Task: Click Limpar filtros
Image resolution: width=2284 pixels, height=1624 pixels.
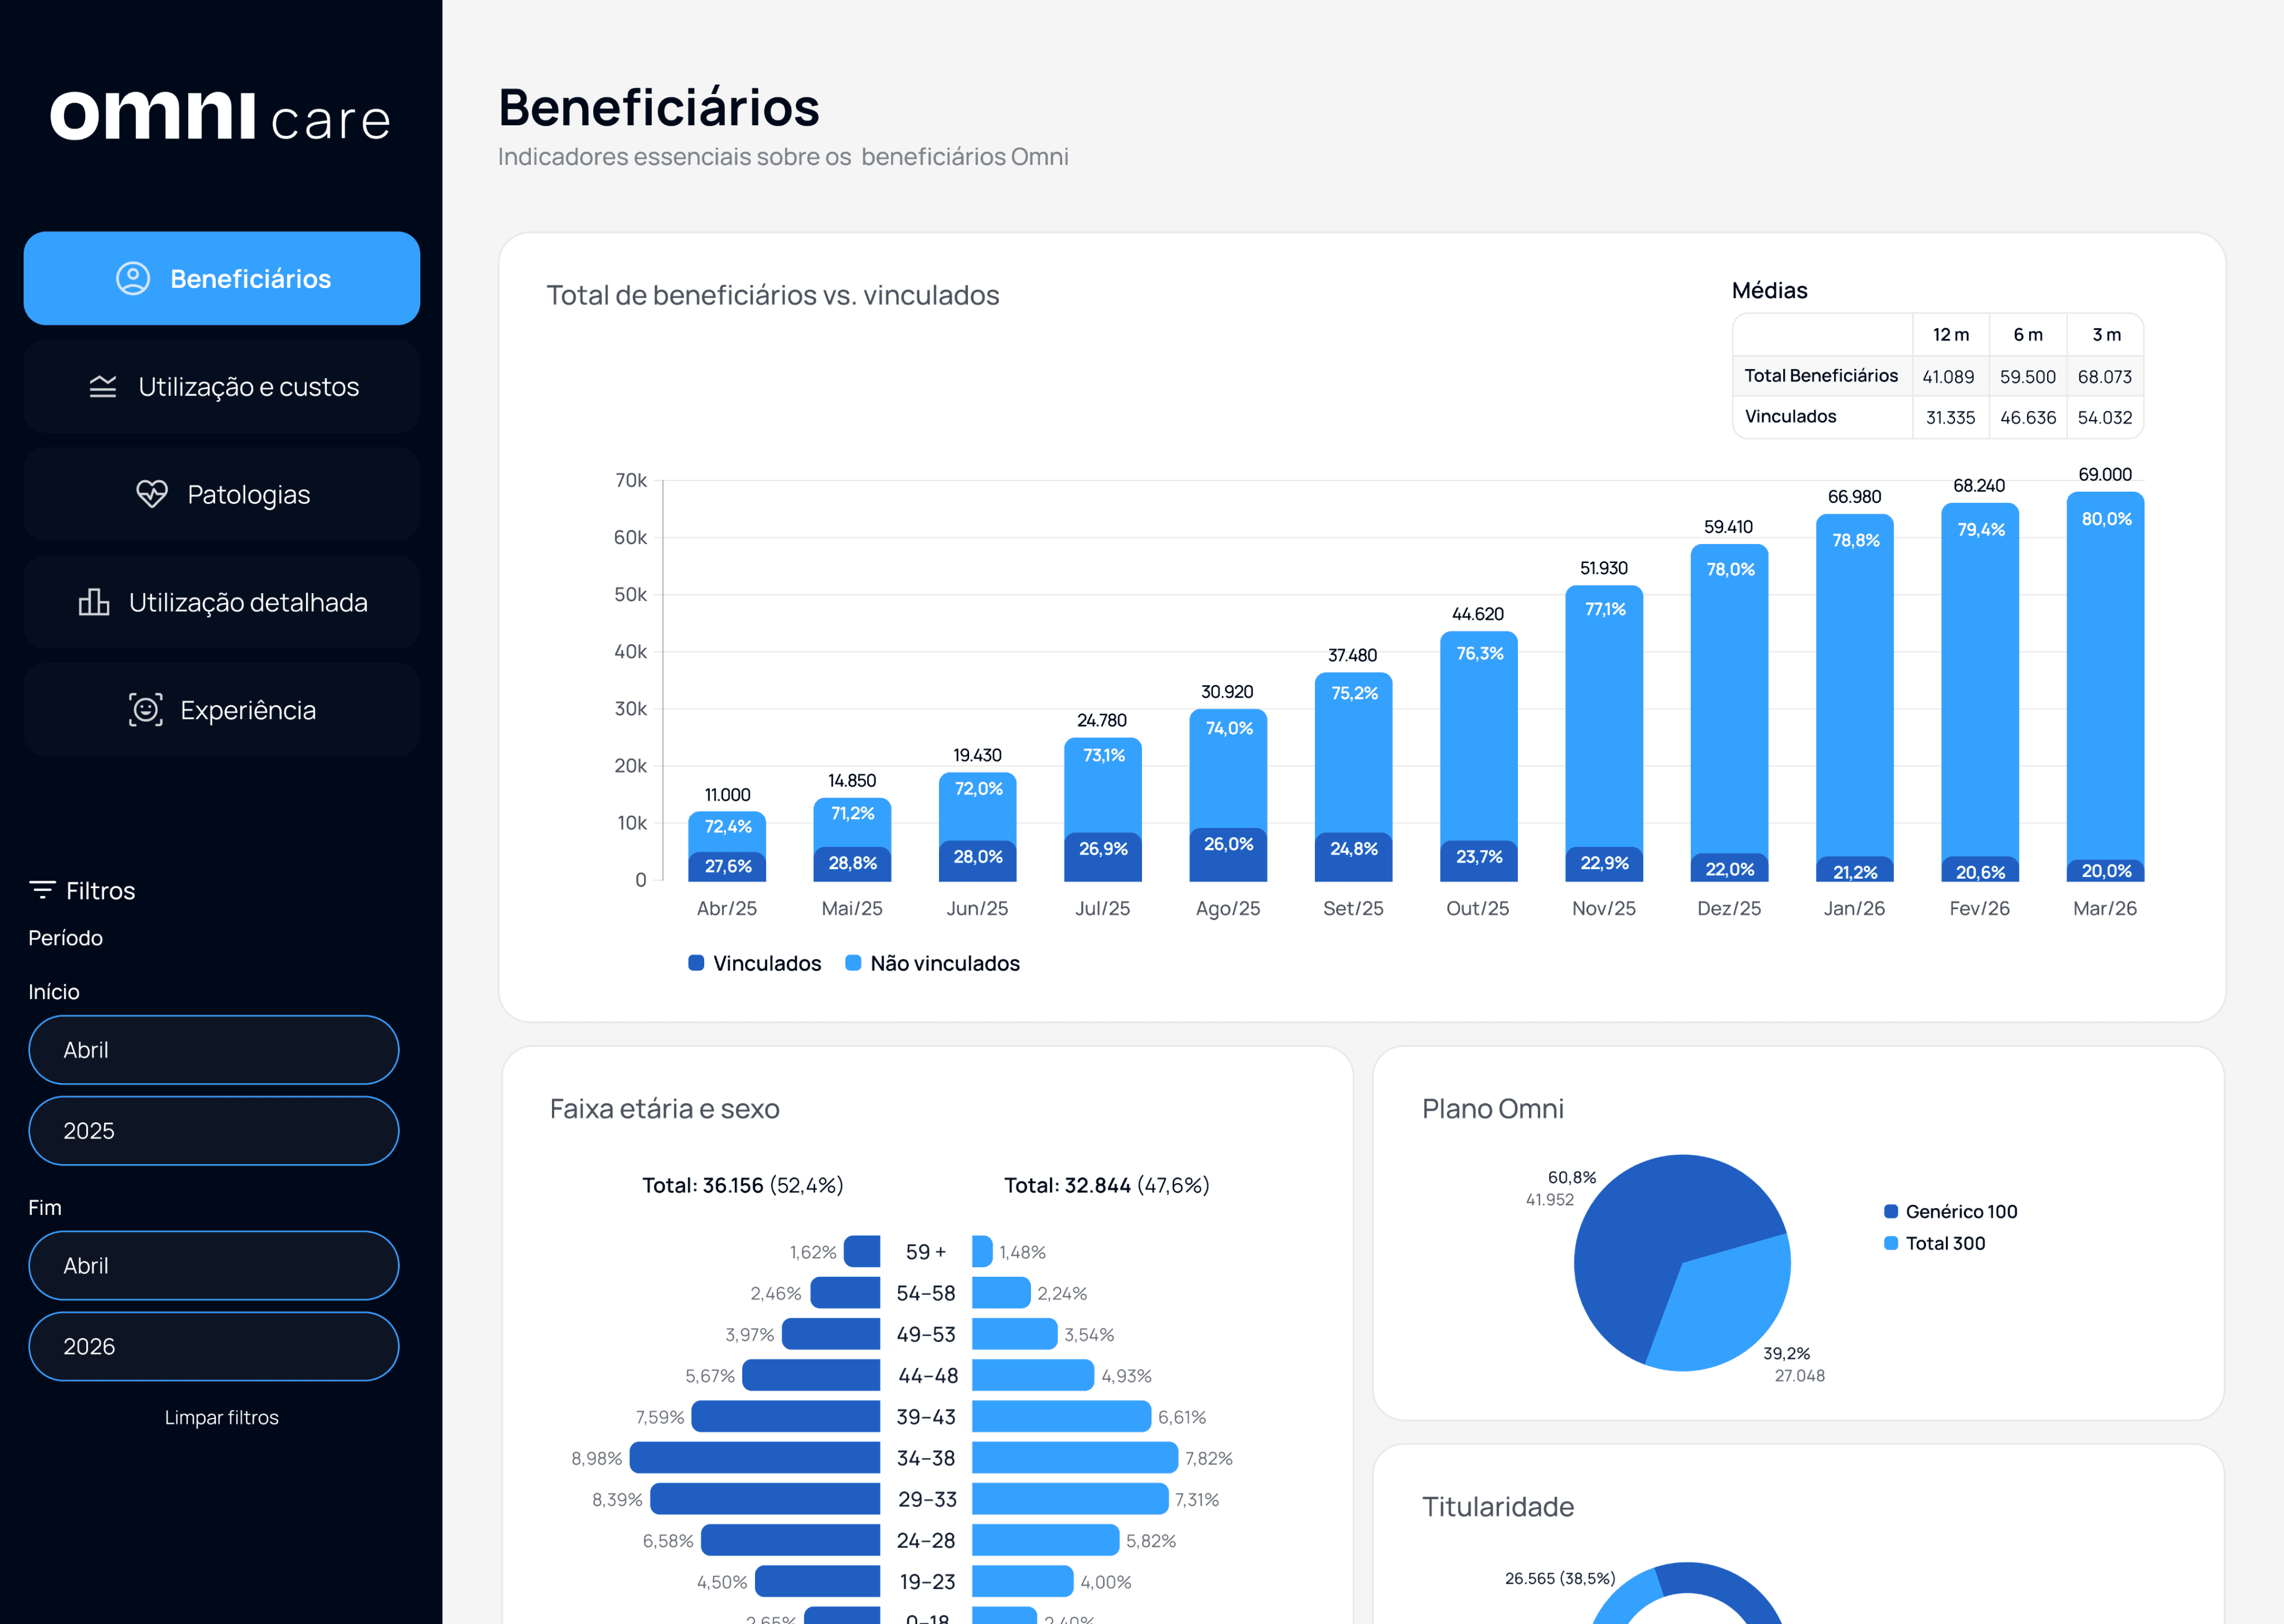Action: (x=222, y=1417)
